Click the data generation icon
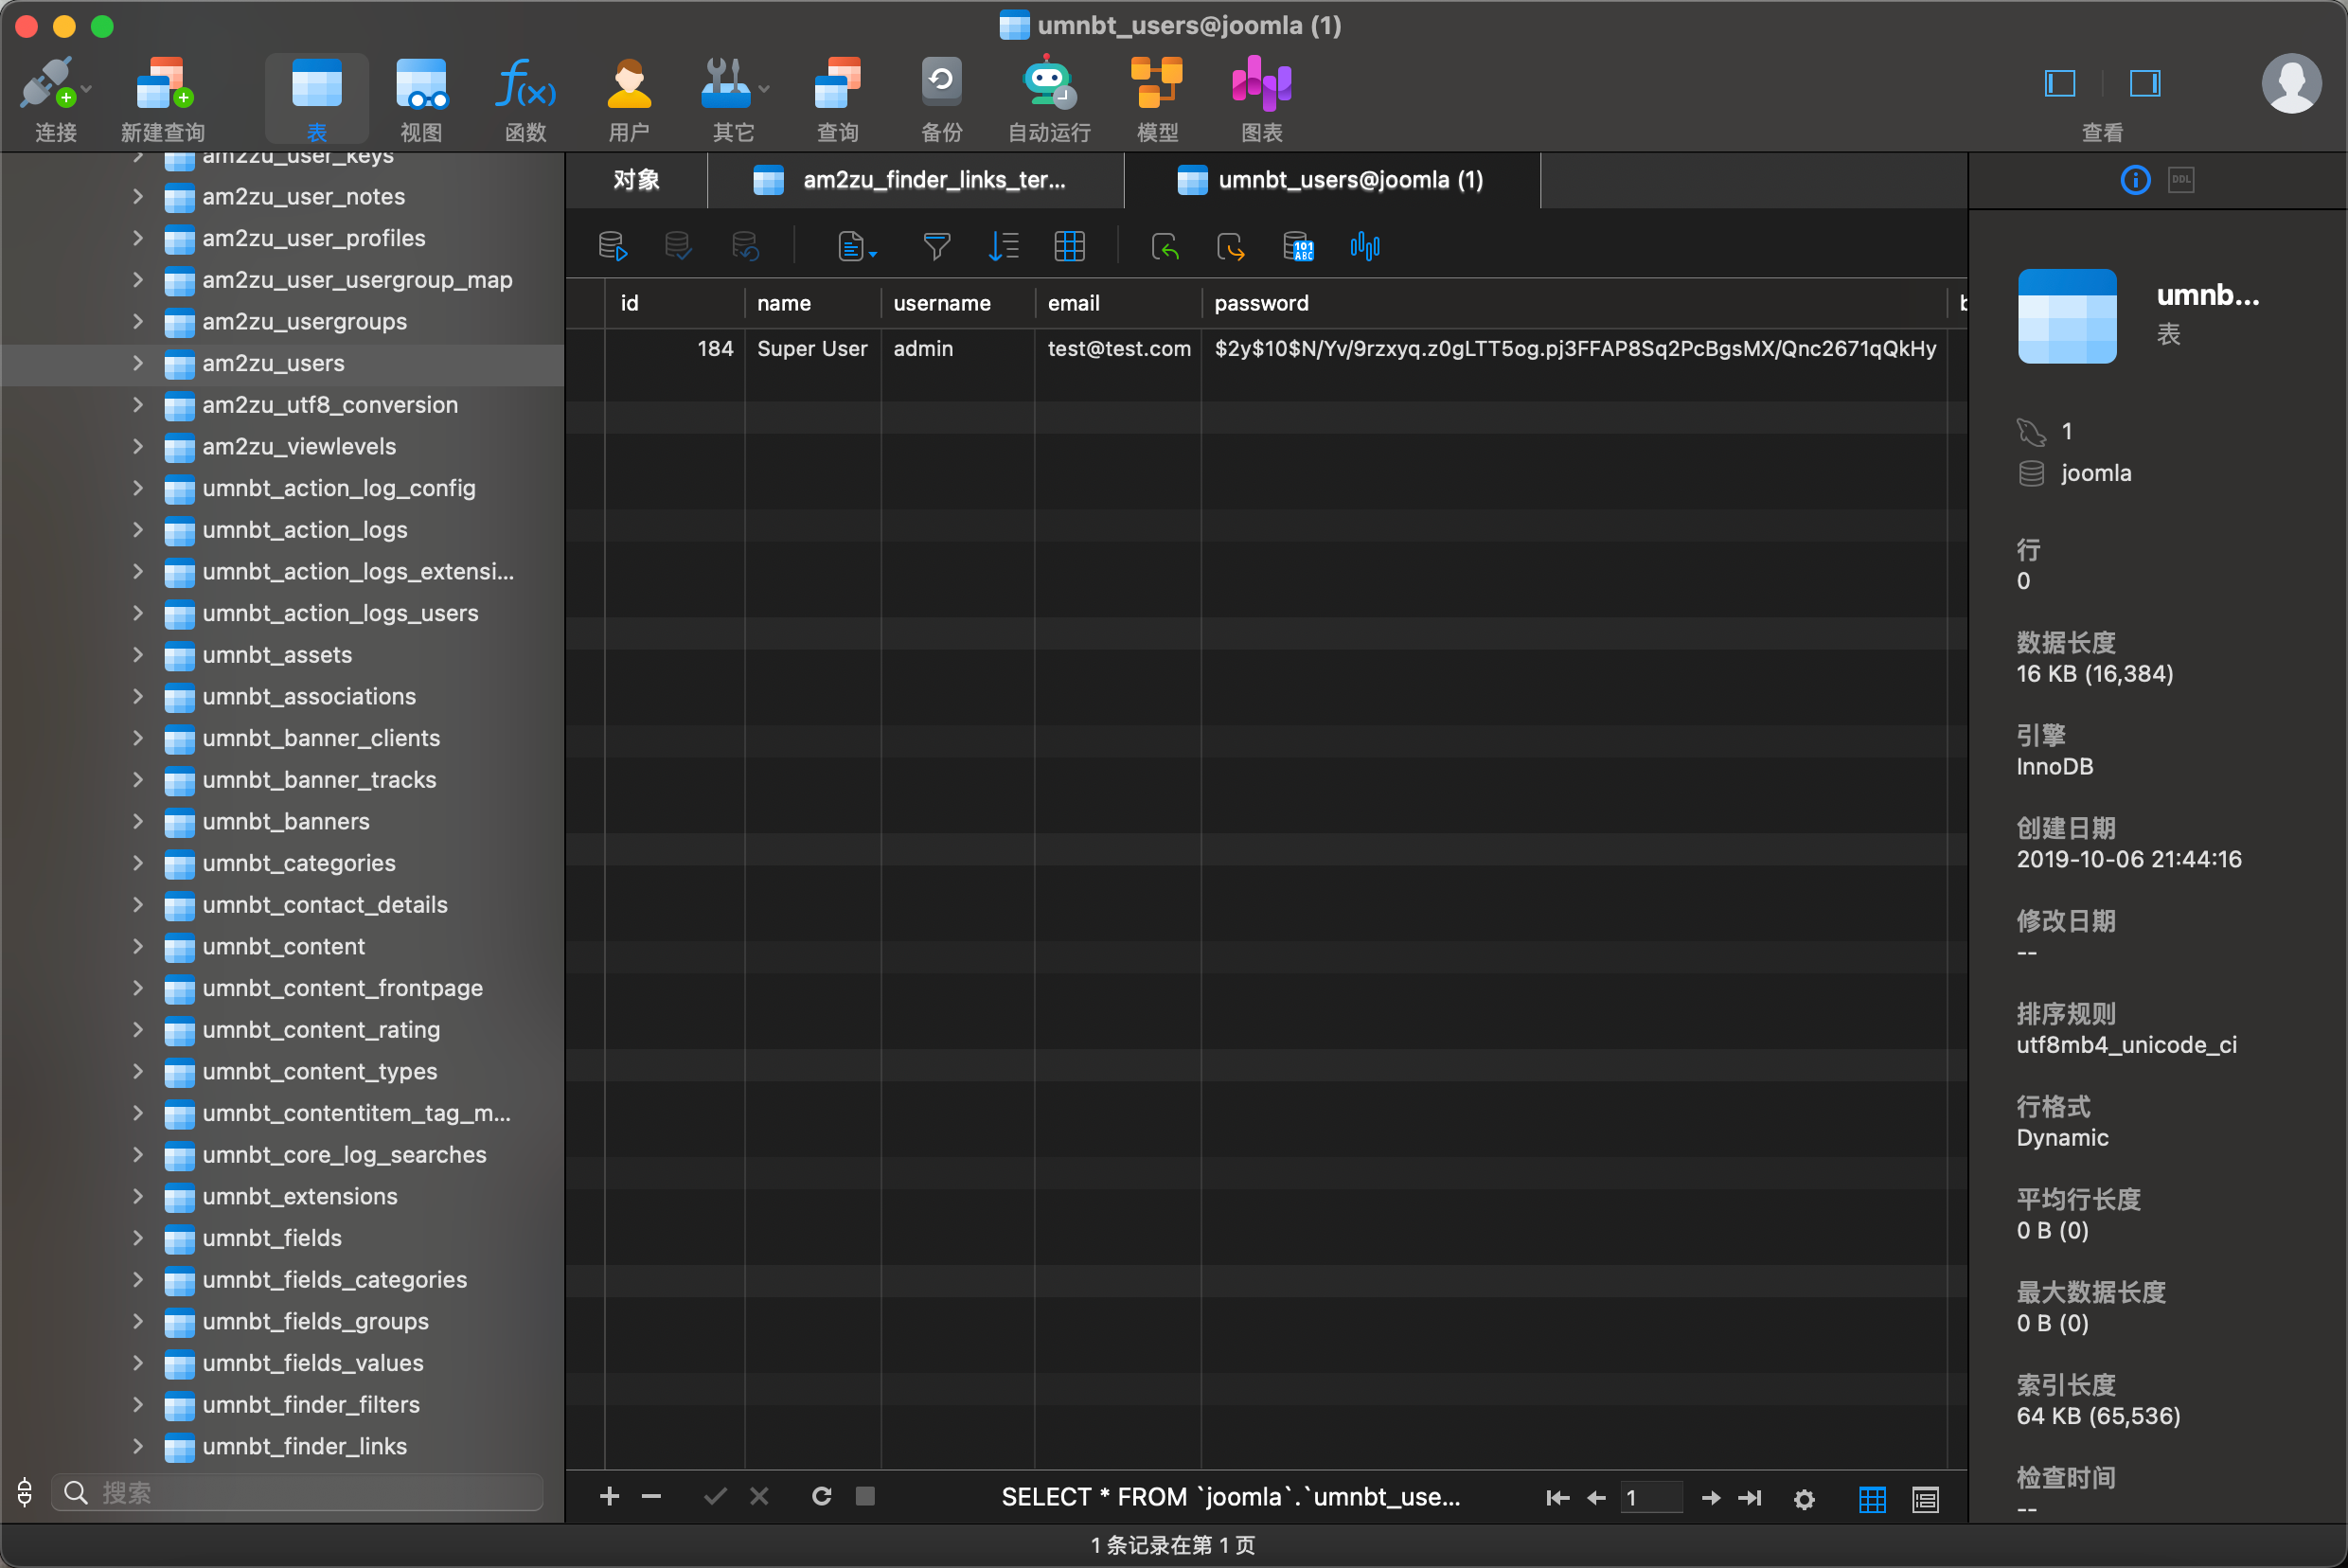2348x1568 pixels. tap(1298, 246)
